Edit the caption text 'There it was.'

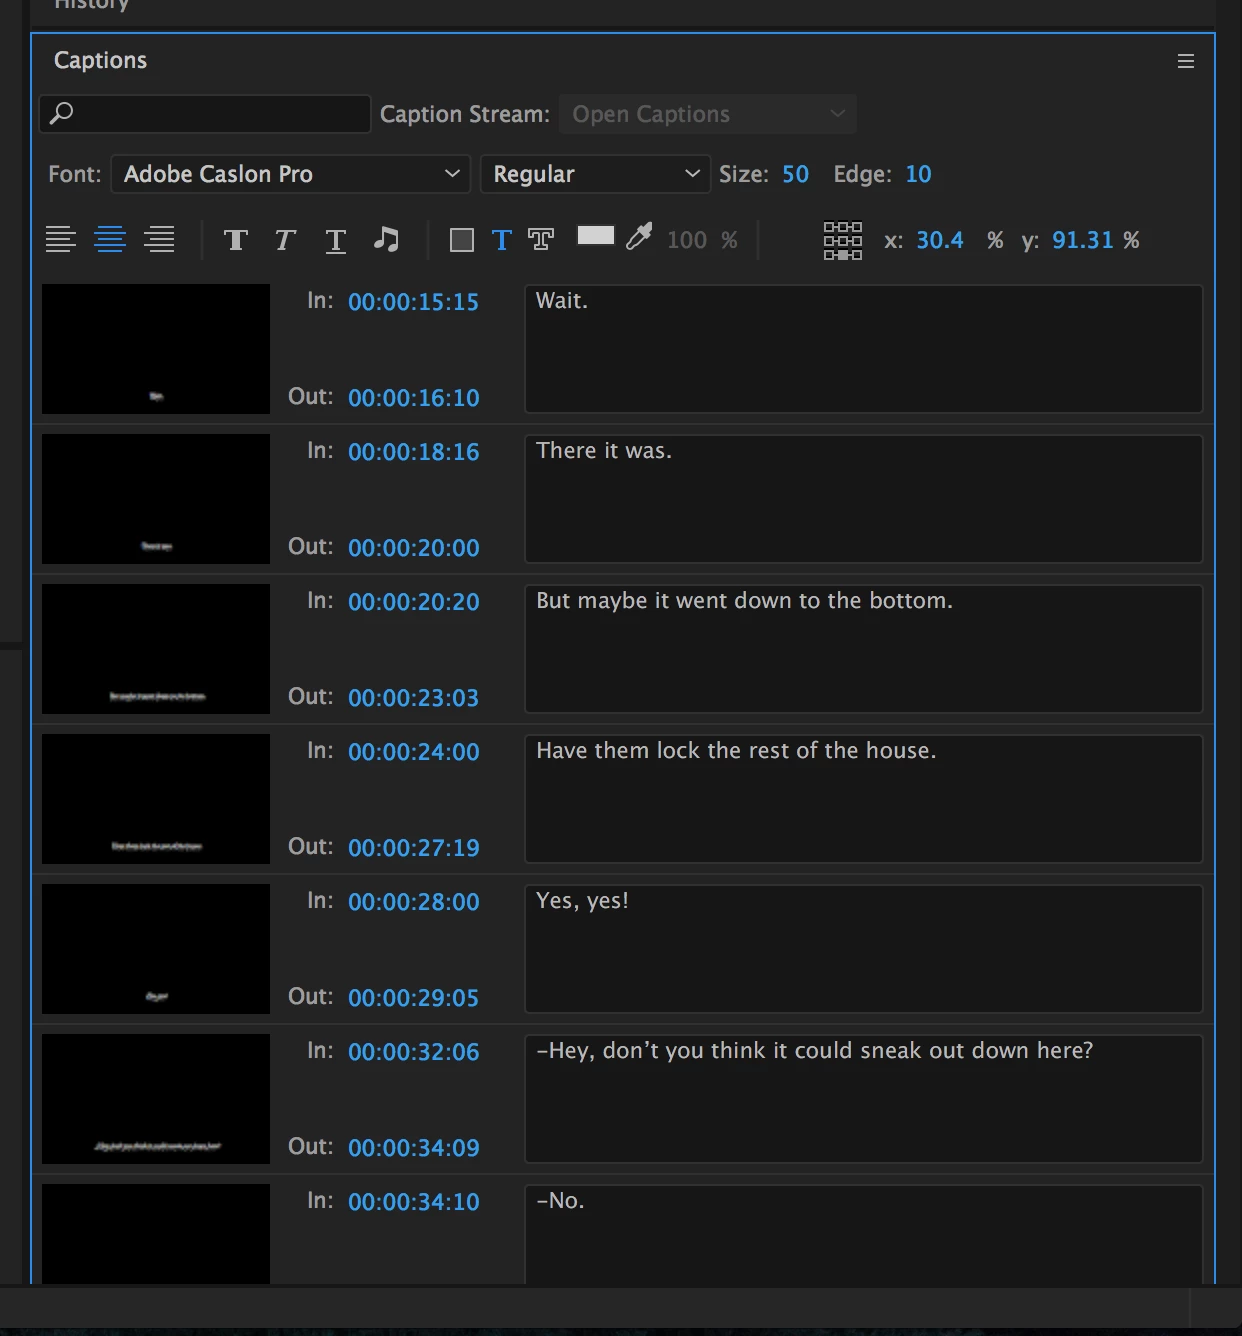[864, 499]
